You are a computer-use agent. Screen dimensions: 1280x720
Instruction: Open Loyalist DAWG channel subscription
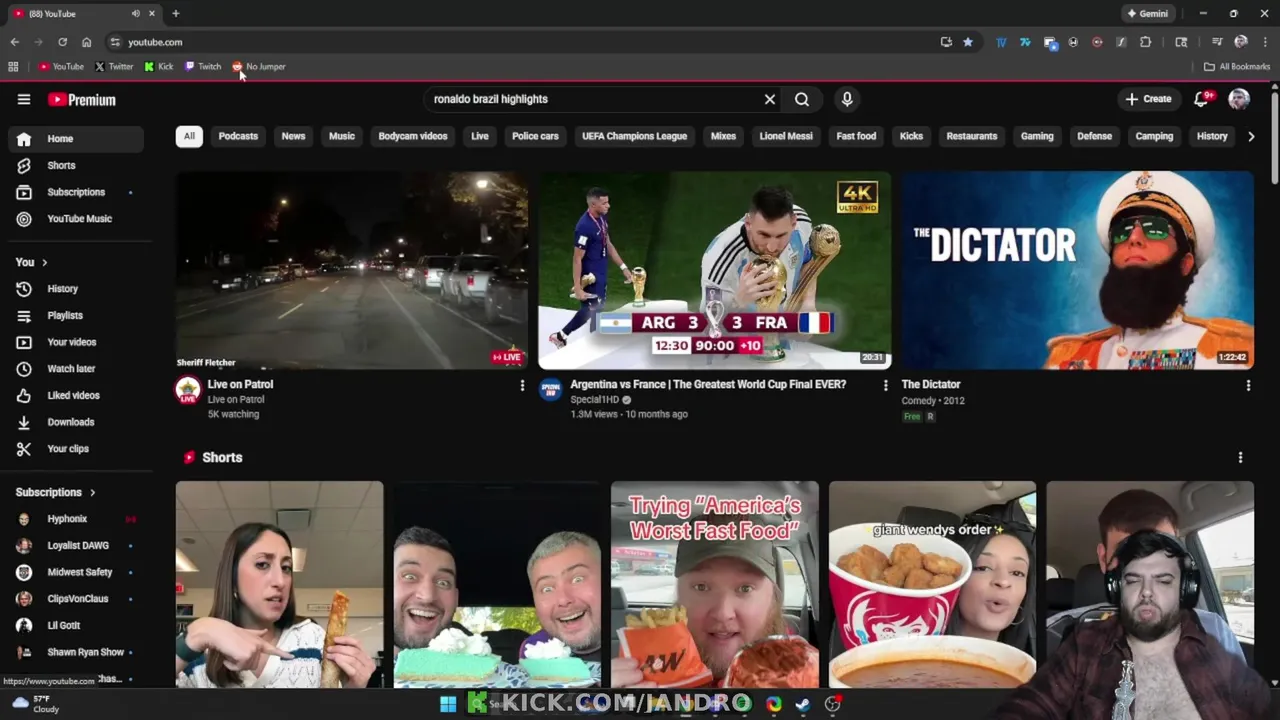[76, 545]
